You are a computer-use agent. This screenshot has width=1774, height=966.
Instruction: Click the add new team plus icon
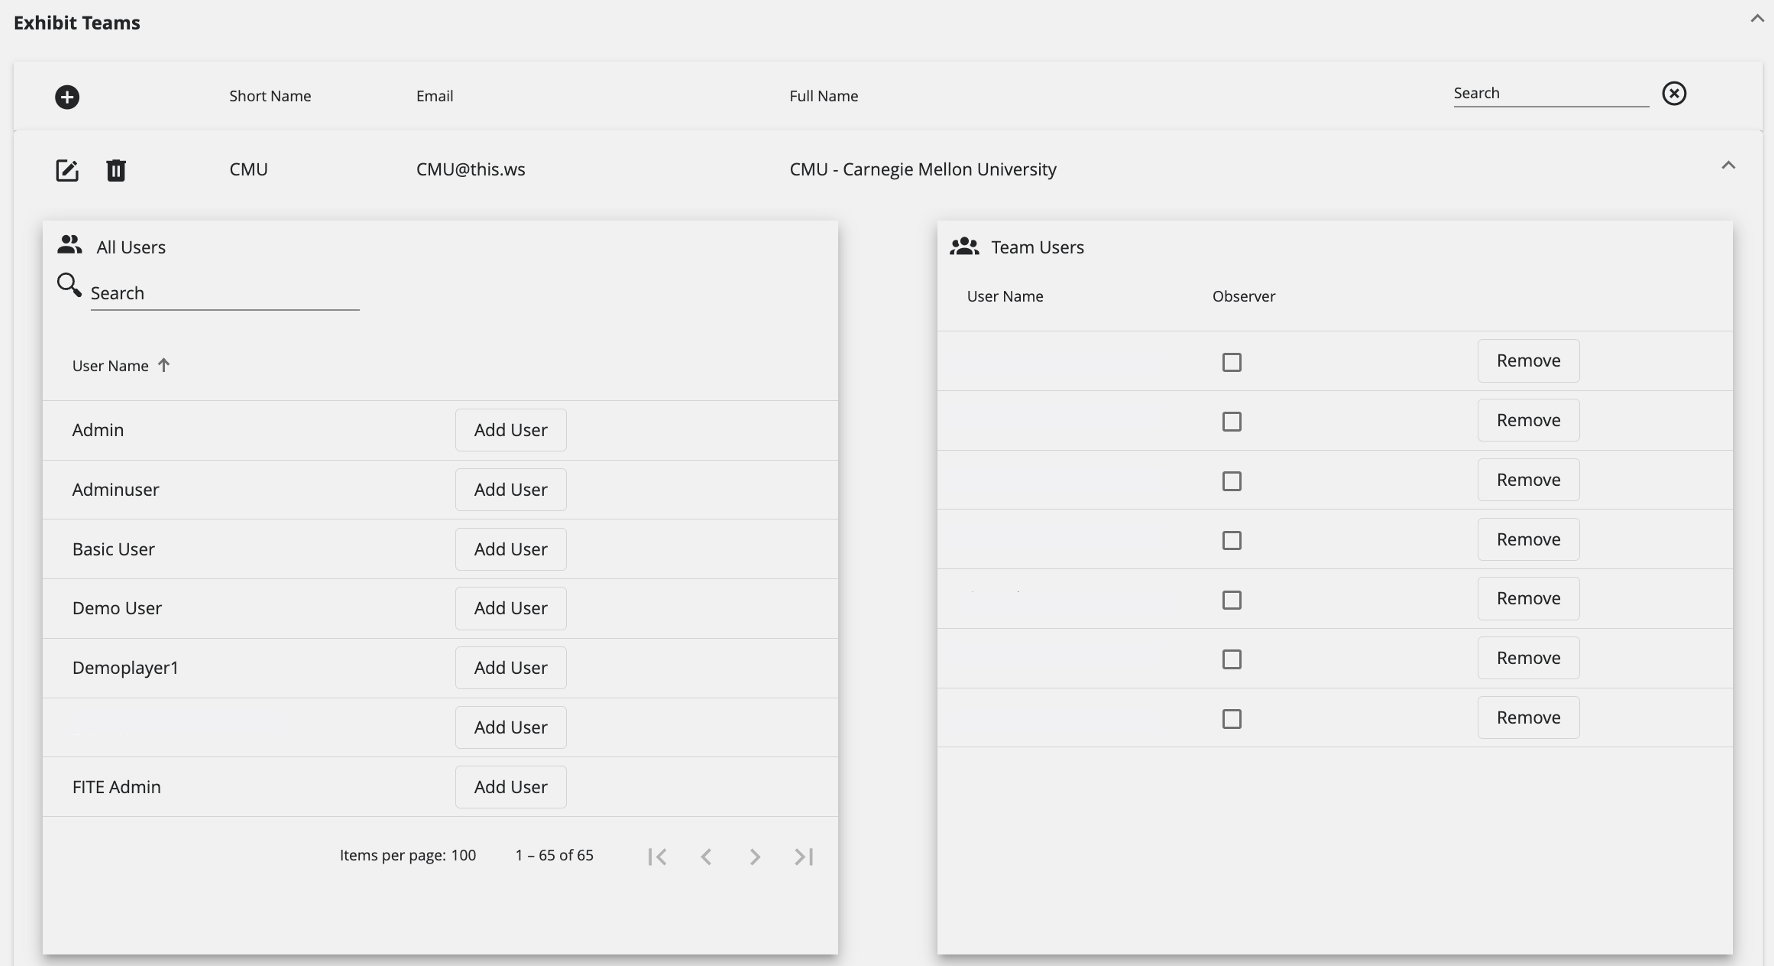[67, 97]
